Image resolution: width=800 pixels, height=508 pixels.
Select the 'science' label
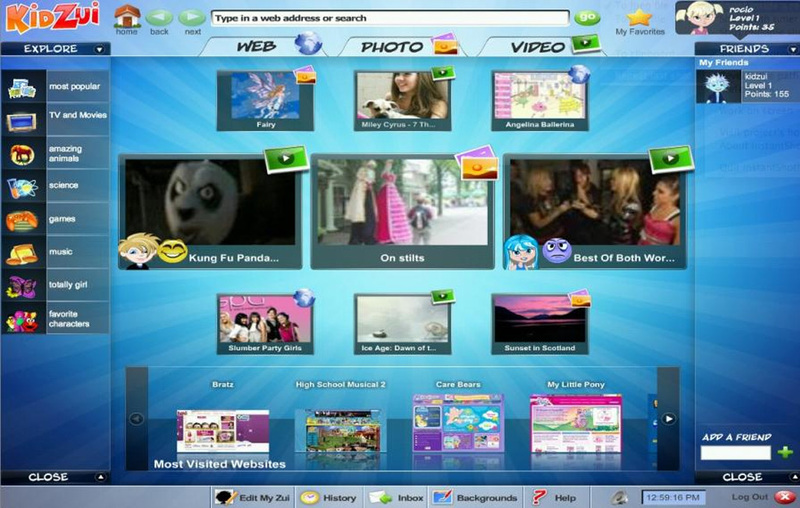tap(63, 185)
